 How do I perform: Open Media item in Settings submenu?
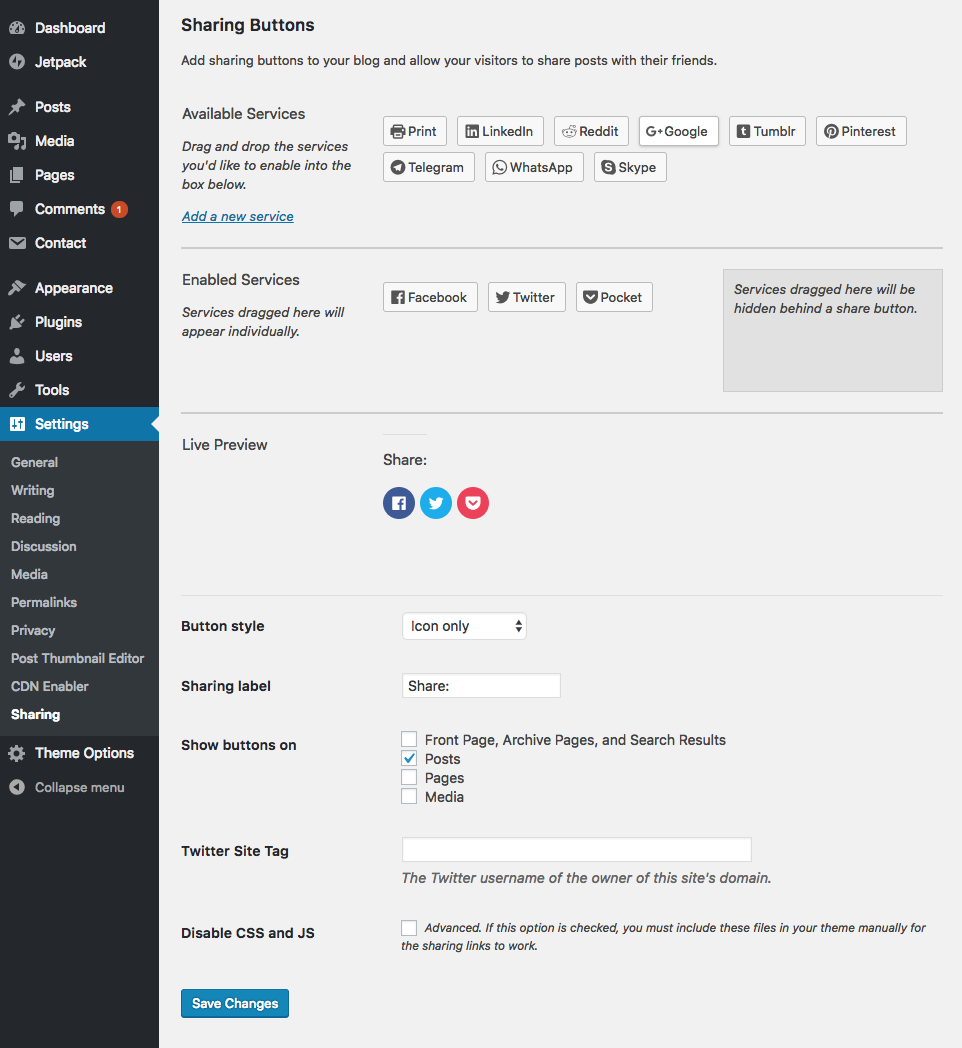pos(29,575)
